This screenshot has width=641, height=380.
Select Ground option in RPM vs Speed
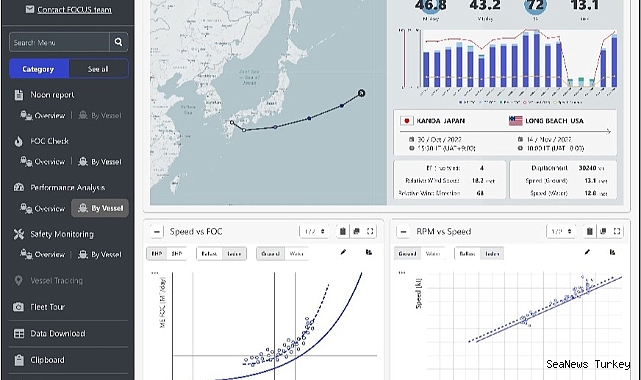[x=407, y=254]
